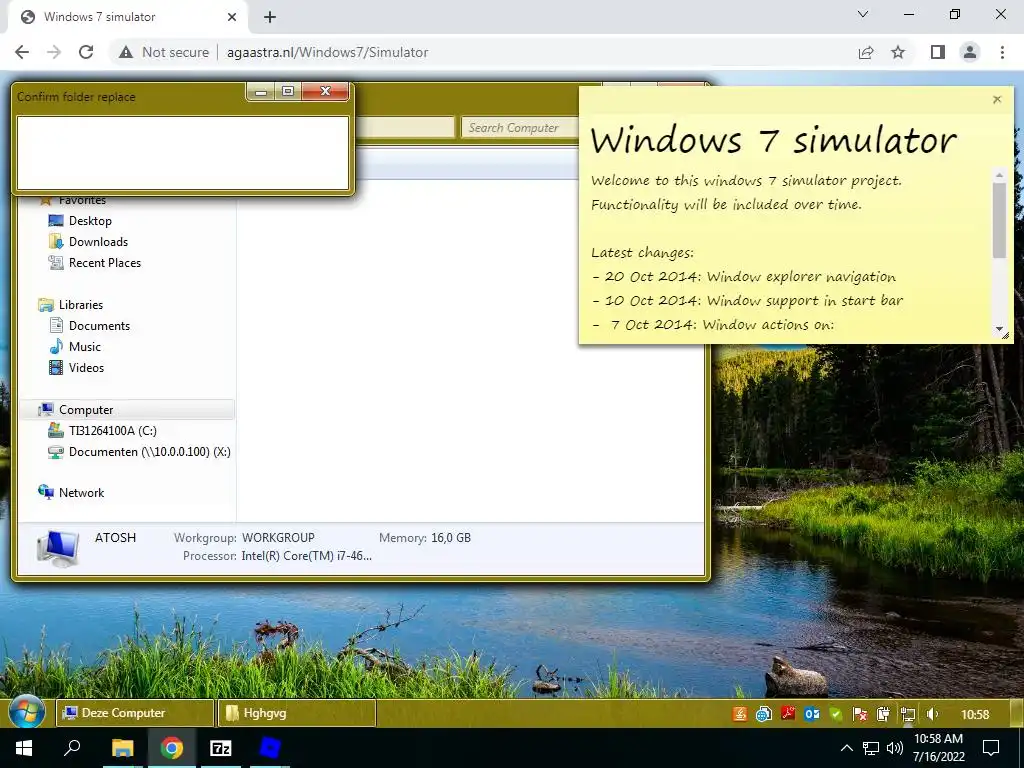Click the power plug tray icon

[884, 714]
